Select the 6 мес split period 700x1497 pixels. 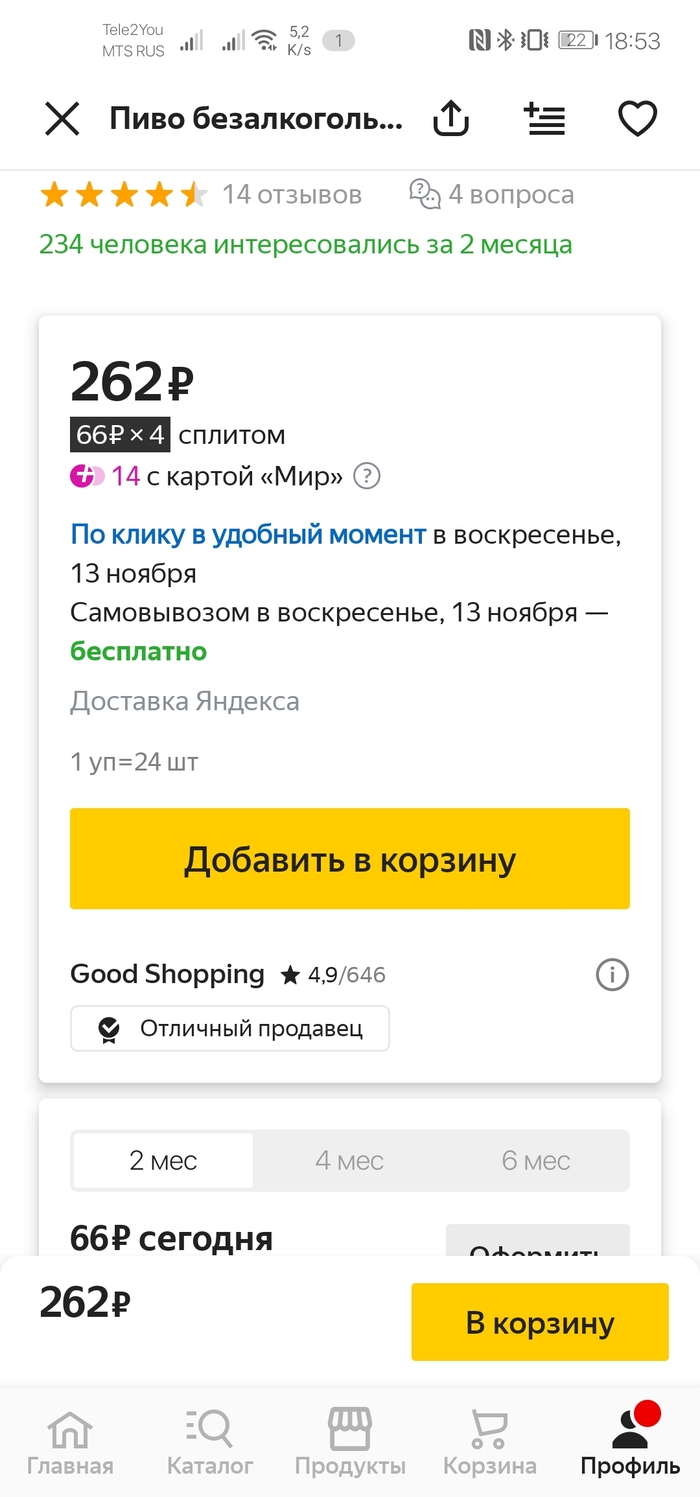tap(536, 1161)
